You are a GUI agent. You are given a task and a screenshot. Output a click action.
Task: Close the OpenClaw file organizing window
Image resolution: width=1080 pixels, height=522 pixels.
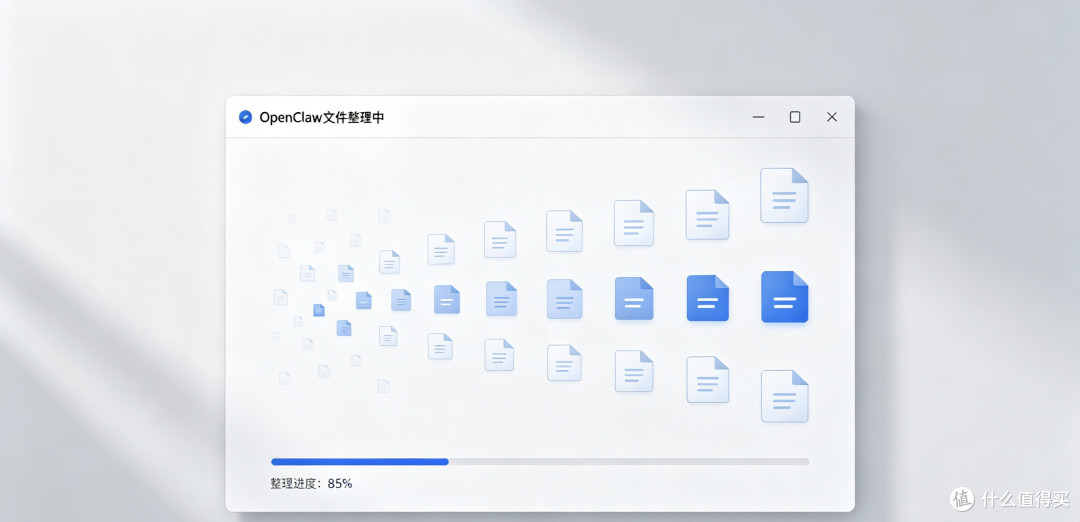[x=831, y=117]
